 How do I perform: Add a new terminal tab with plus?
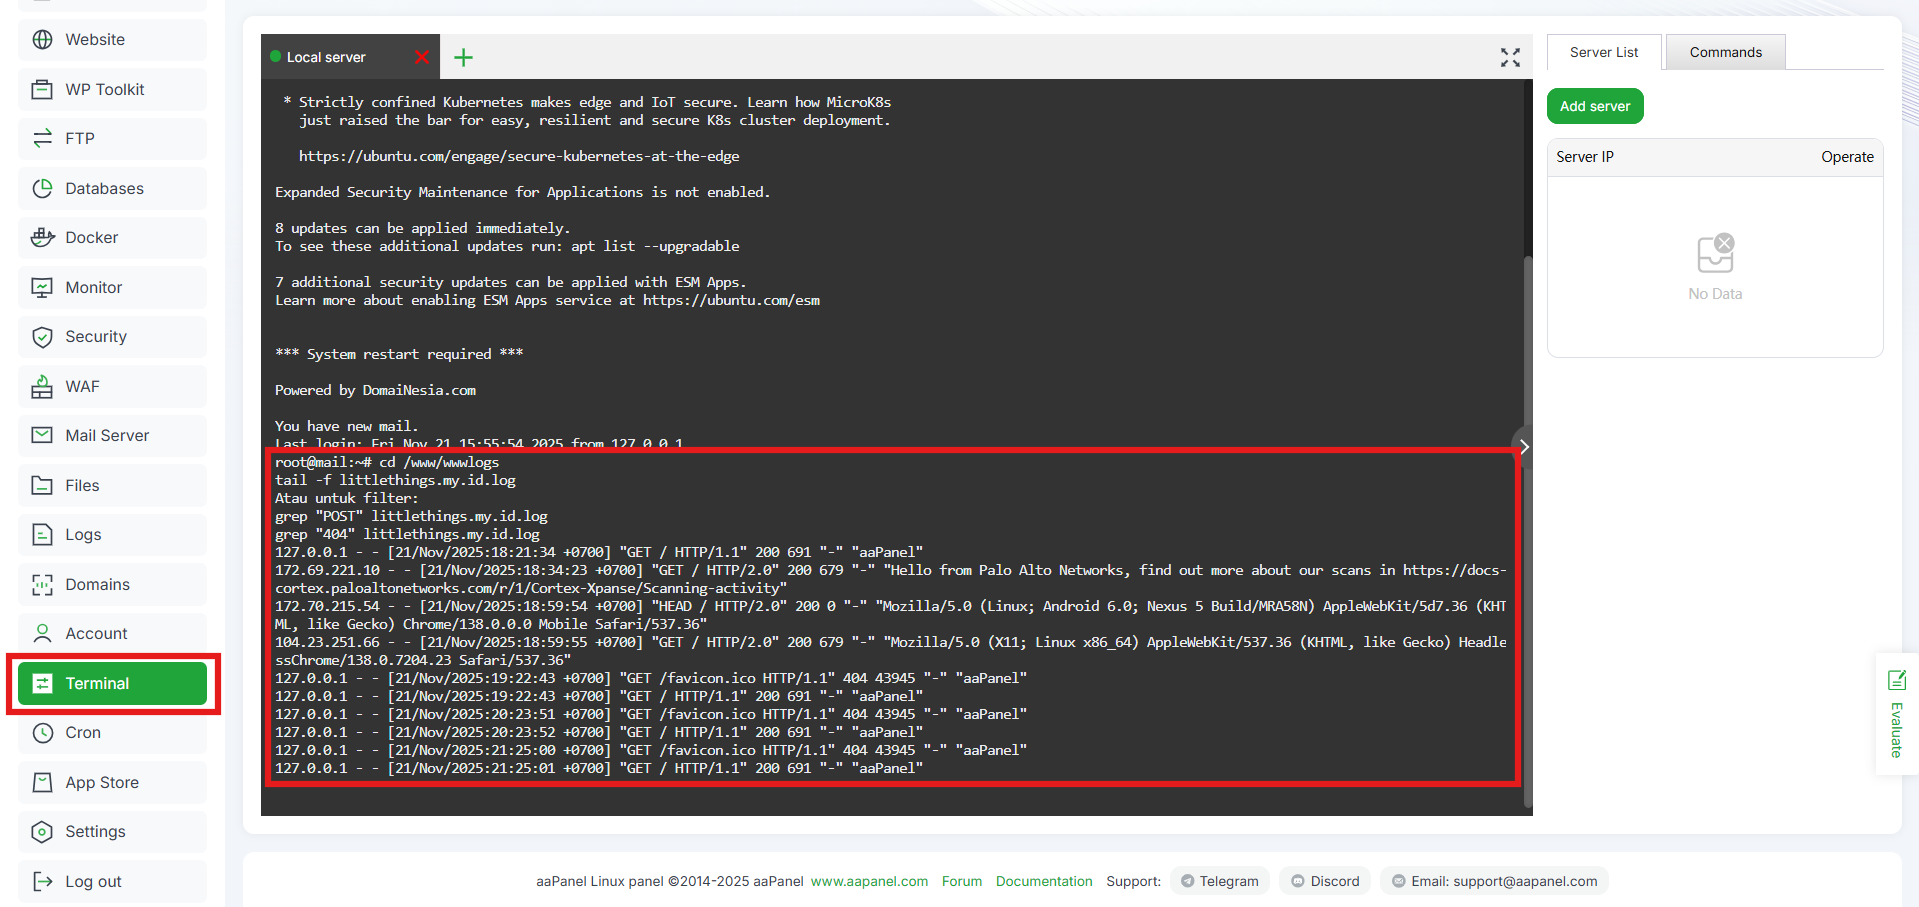pos(463,57)
